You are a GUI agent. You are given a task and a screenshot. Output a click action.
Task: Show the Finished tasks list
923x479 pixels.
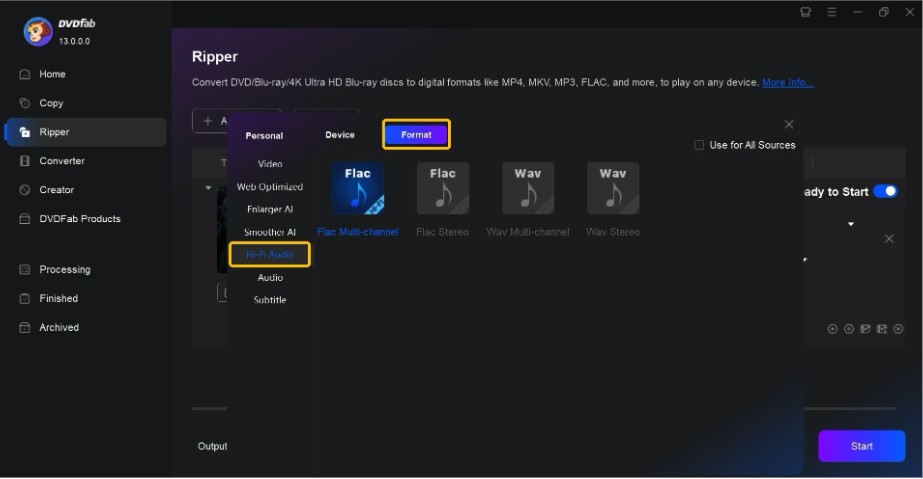58,298
